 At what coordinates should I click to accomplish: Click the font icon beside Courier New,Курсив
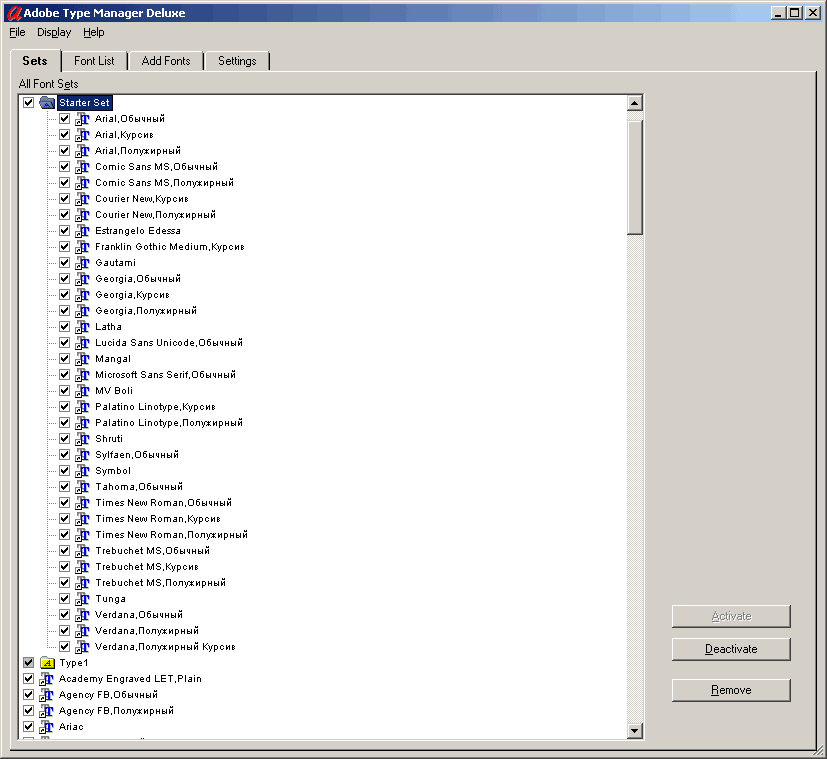coord(82,199)
